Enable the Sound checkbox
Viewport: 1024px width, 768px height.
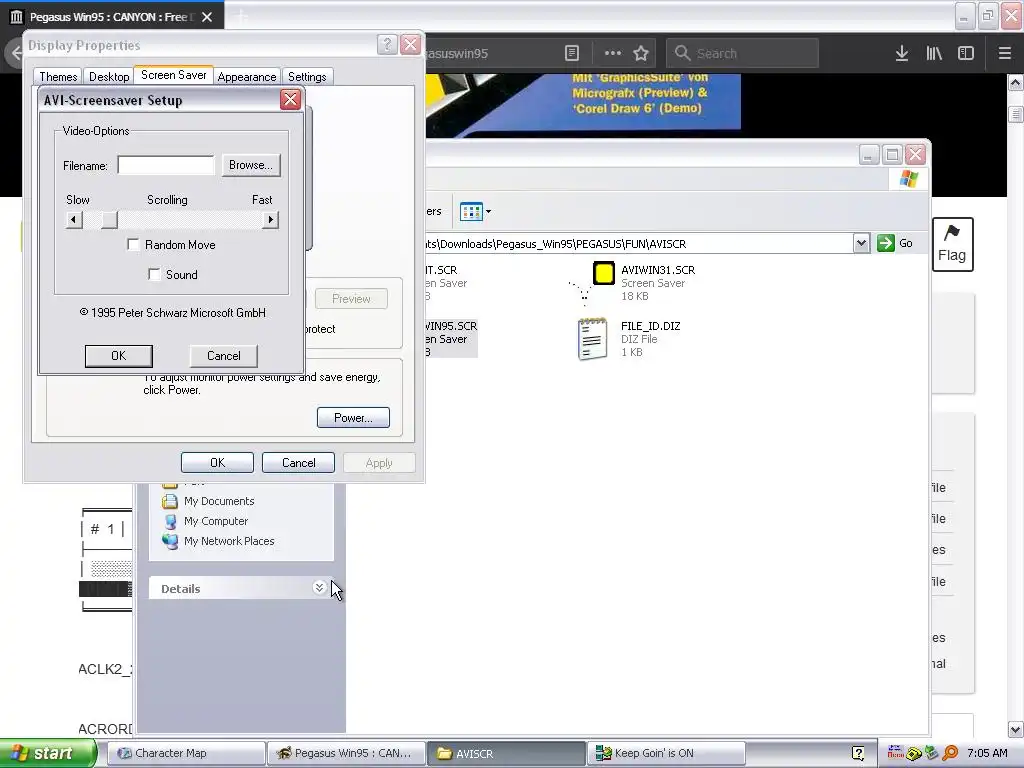[154, 275]
